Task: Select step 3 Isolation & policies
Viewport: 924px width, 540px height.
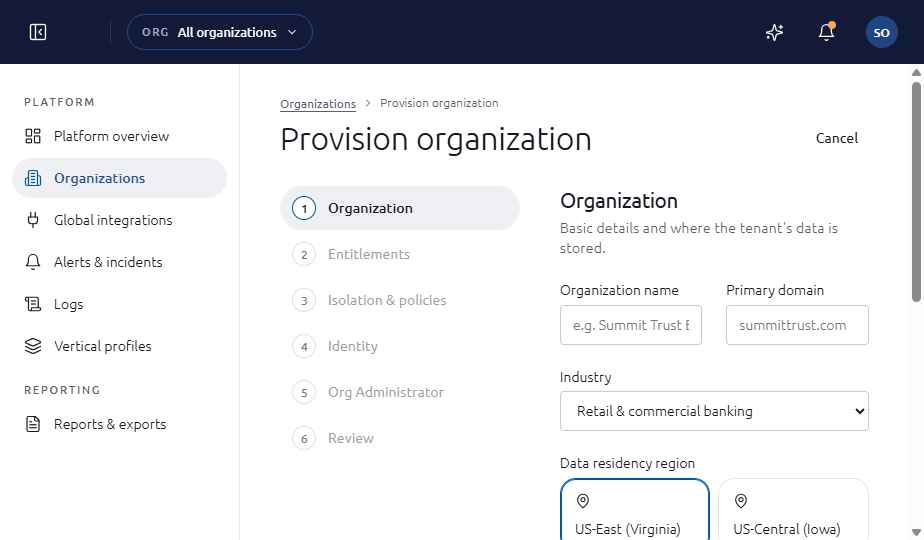Action: click(x=400, y=300)
